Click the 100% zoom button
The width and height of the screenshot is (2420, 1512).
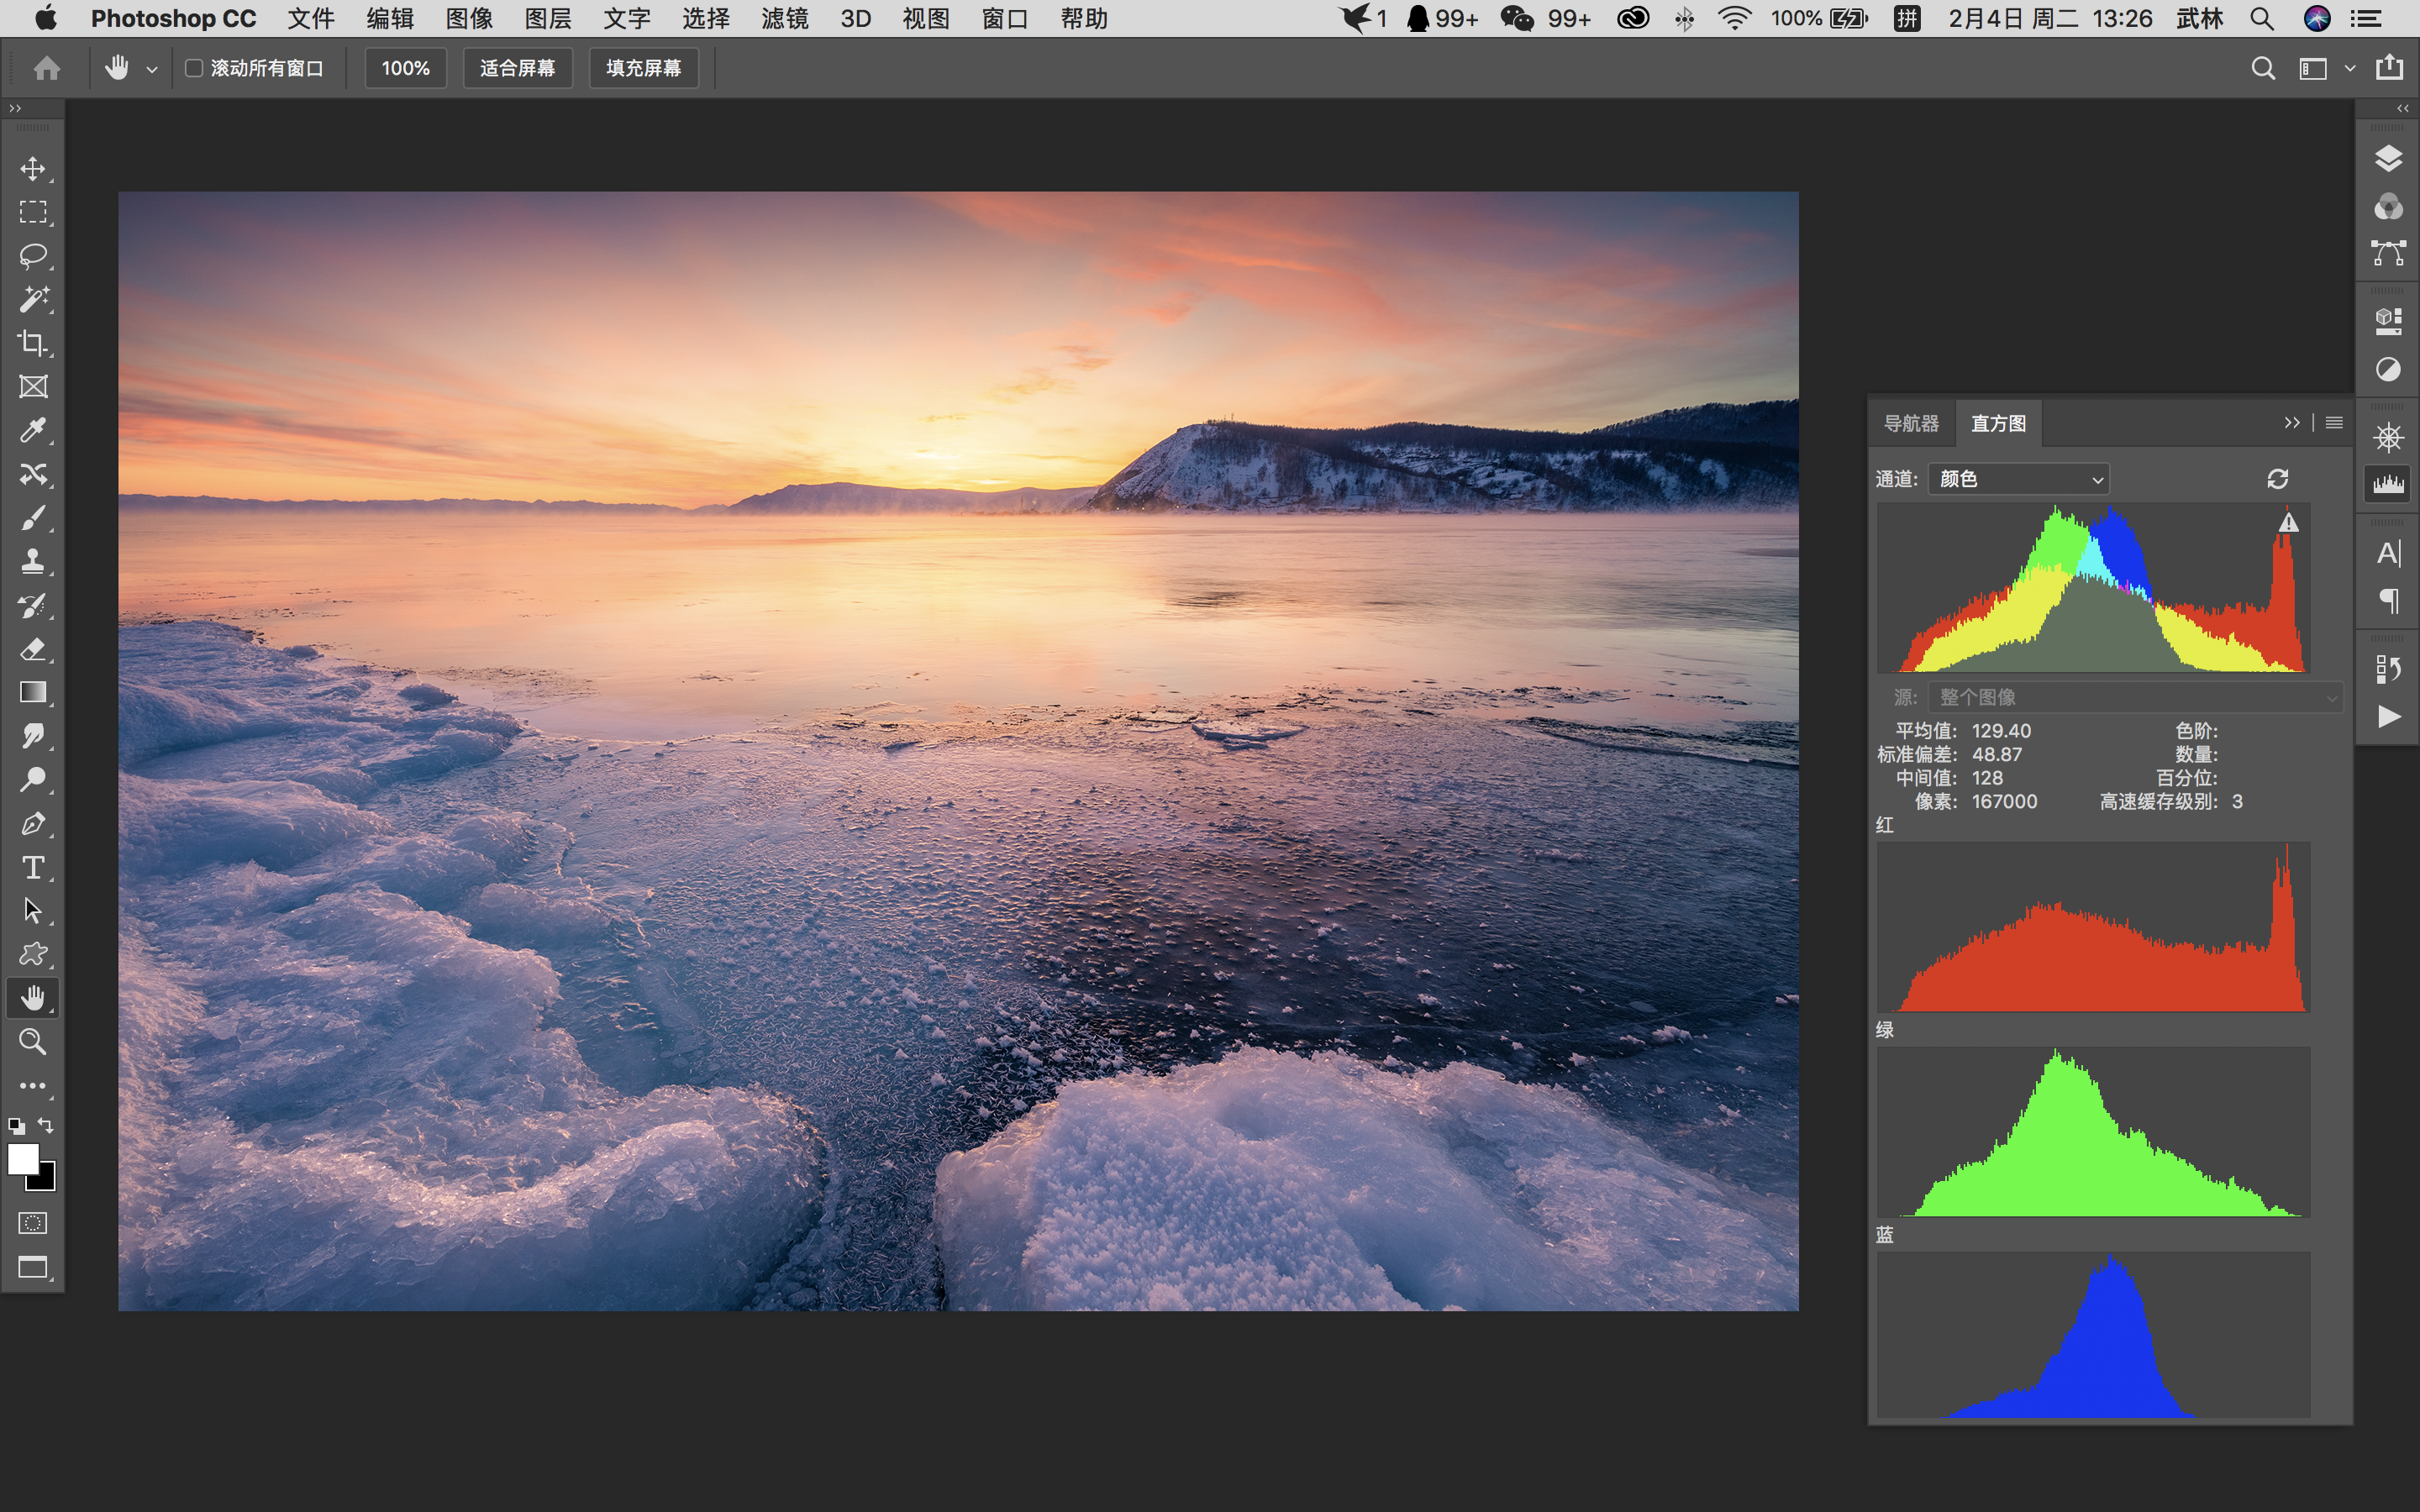(405, 68)
